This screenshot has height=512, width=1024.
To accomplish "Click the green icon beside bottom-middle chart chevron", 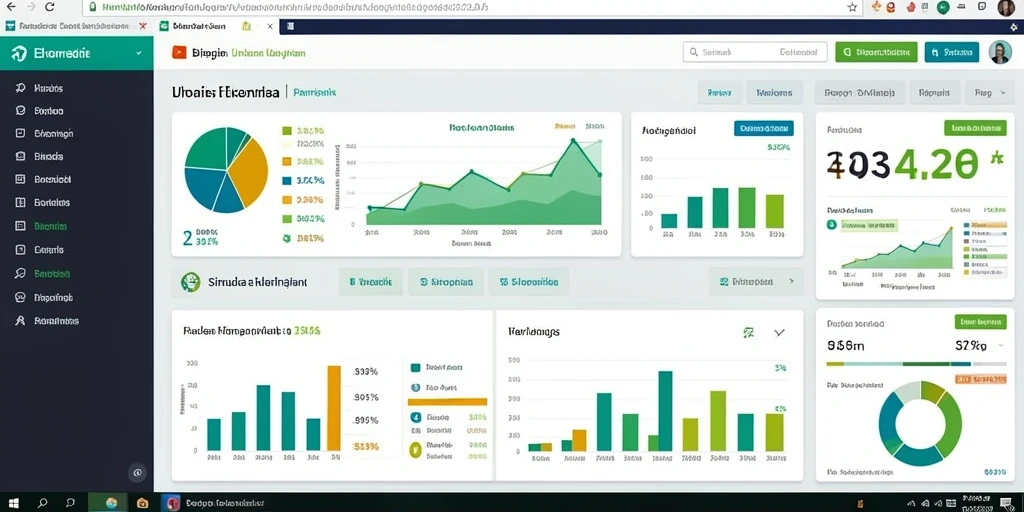I will (x=749, y=332).
